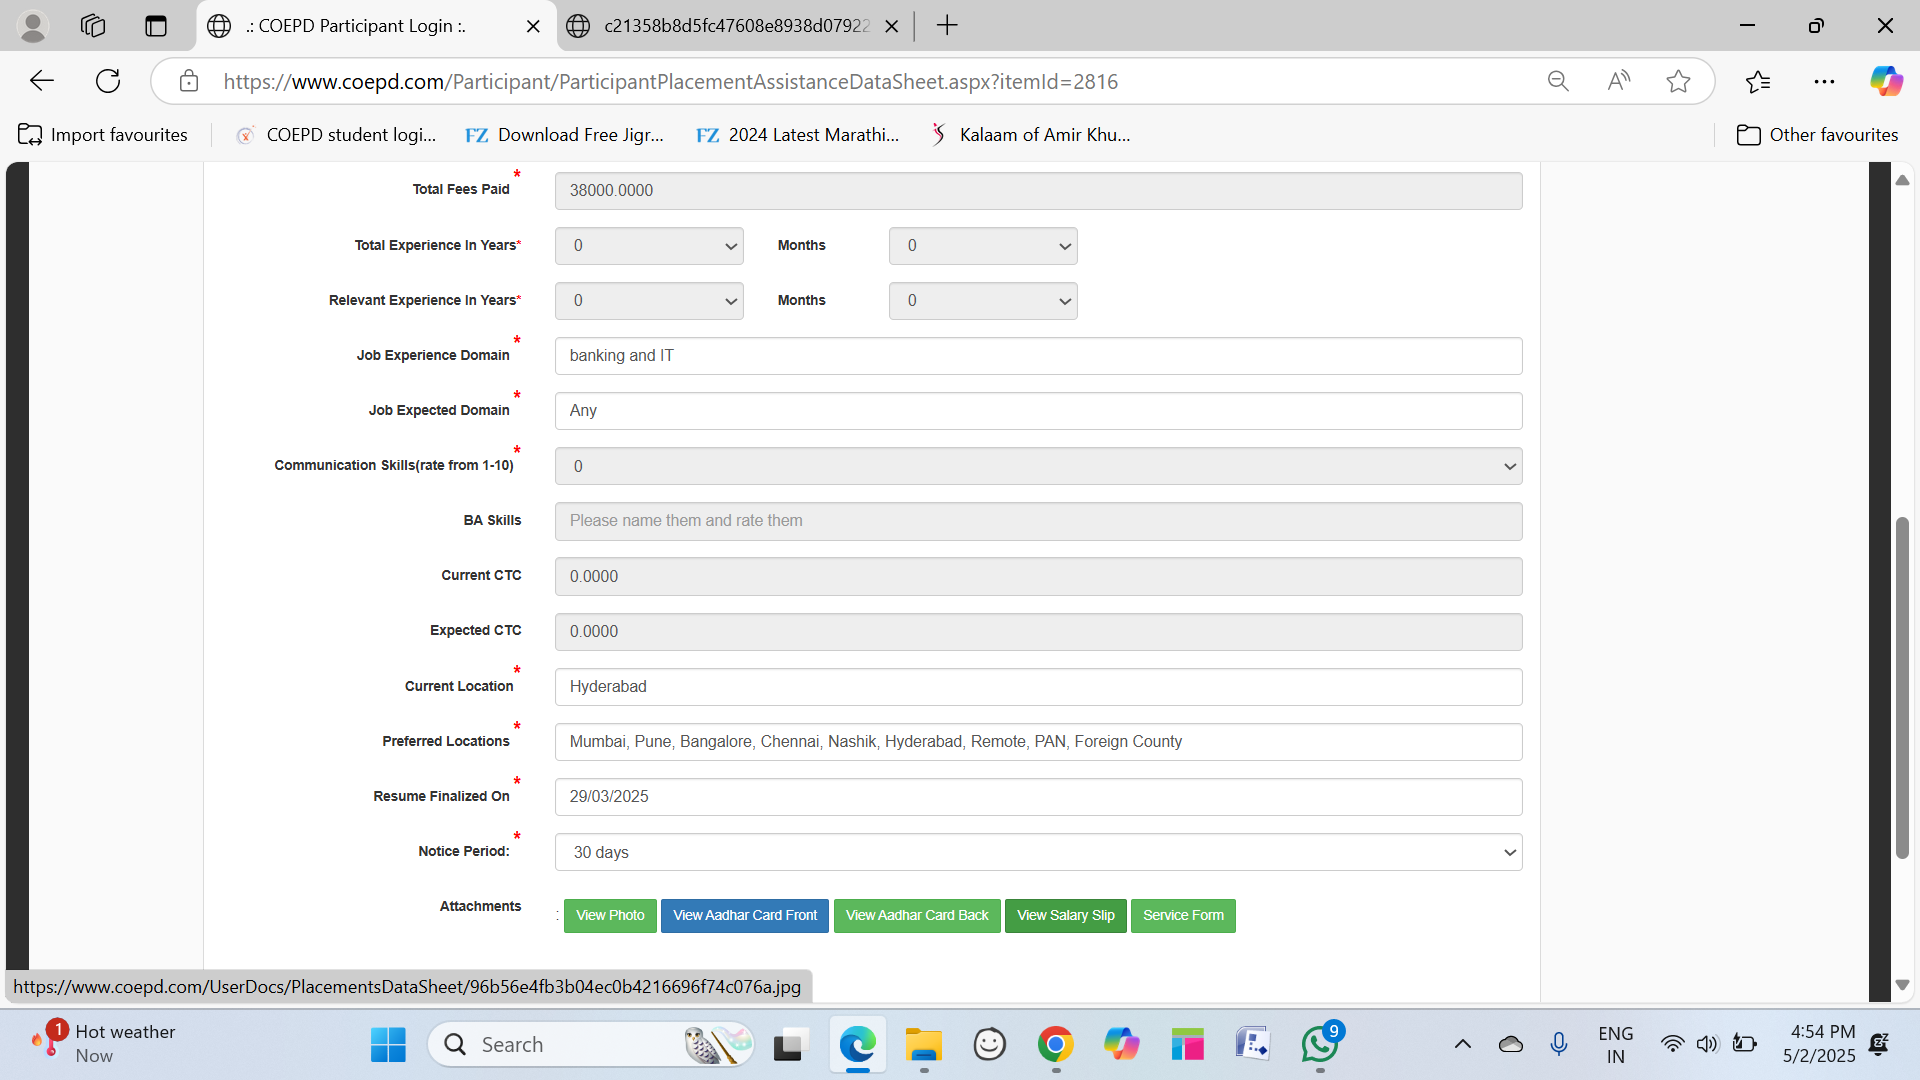Open Other favourites folder

click(1817, 135)
